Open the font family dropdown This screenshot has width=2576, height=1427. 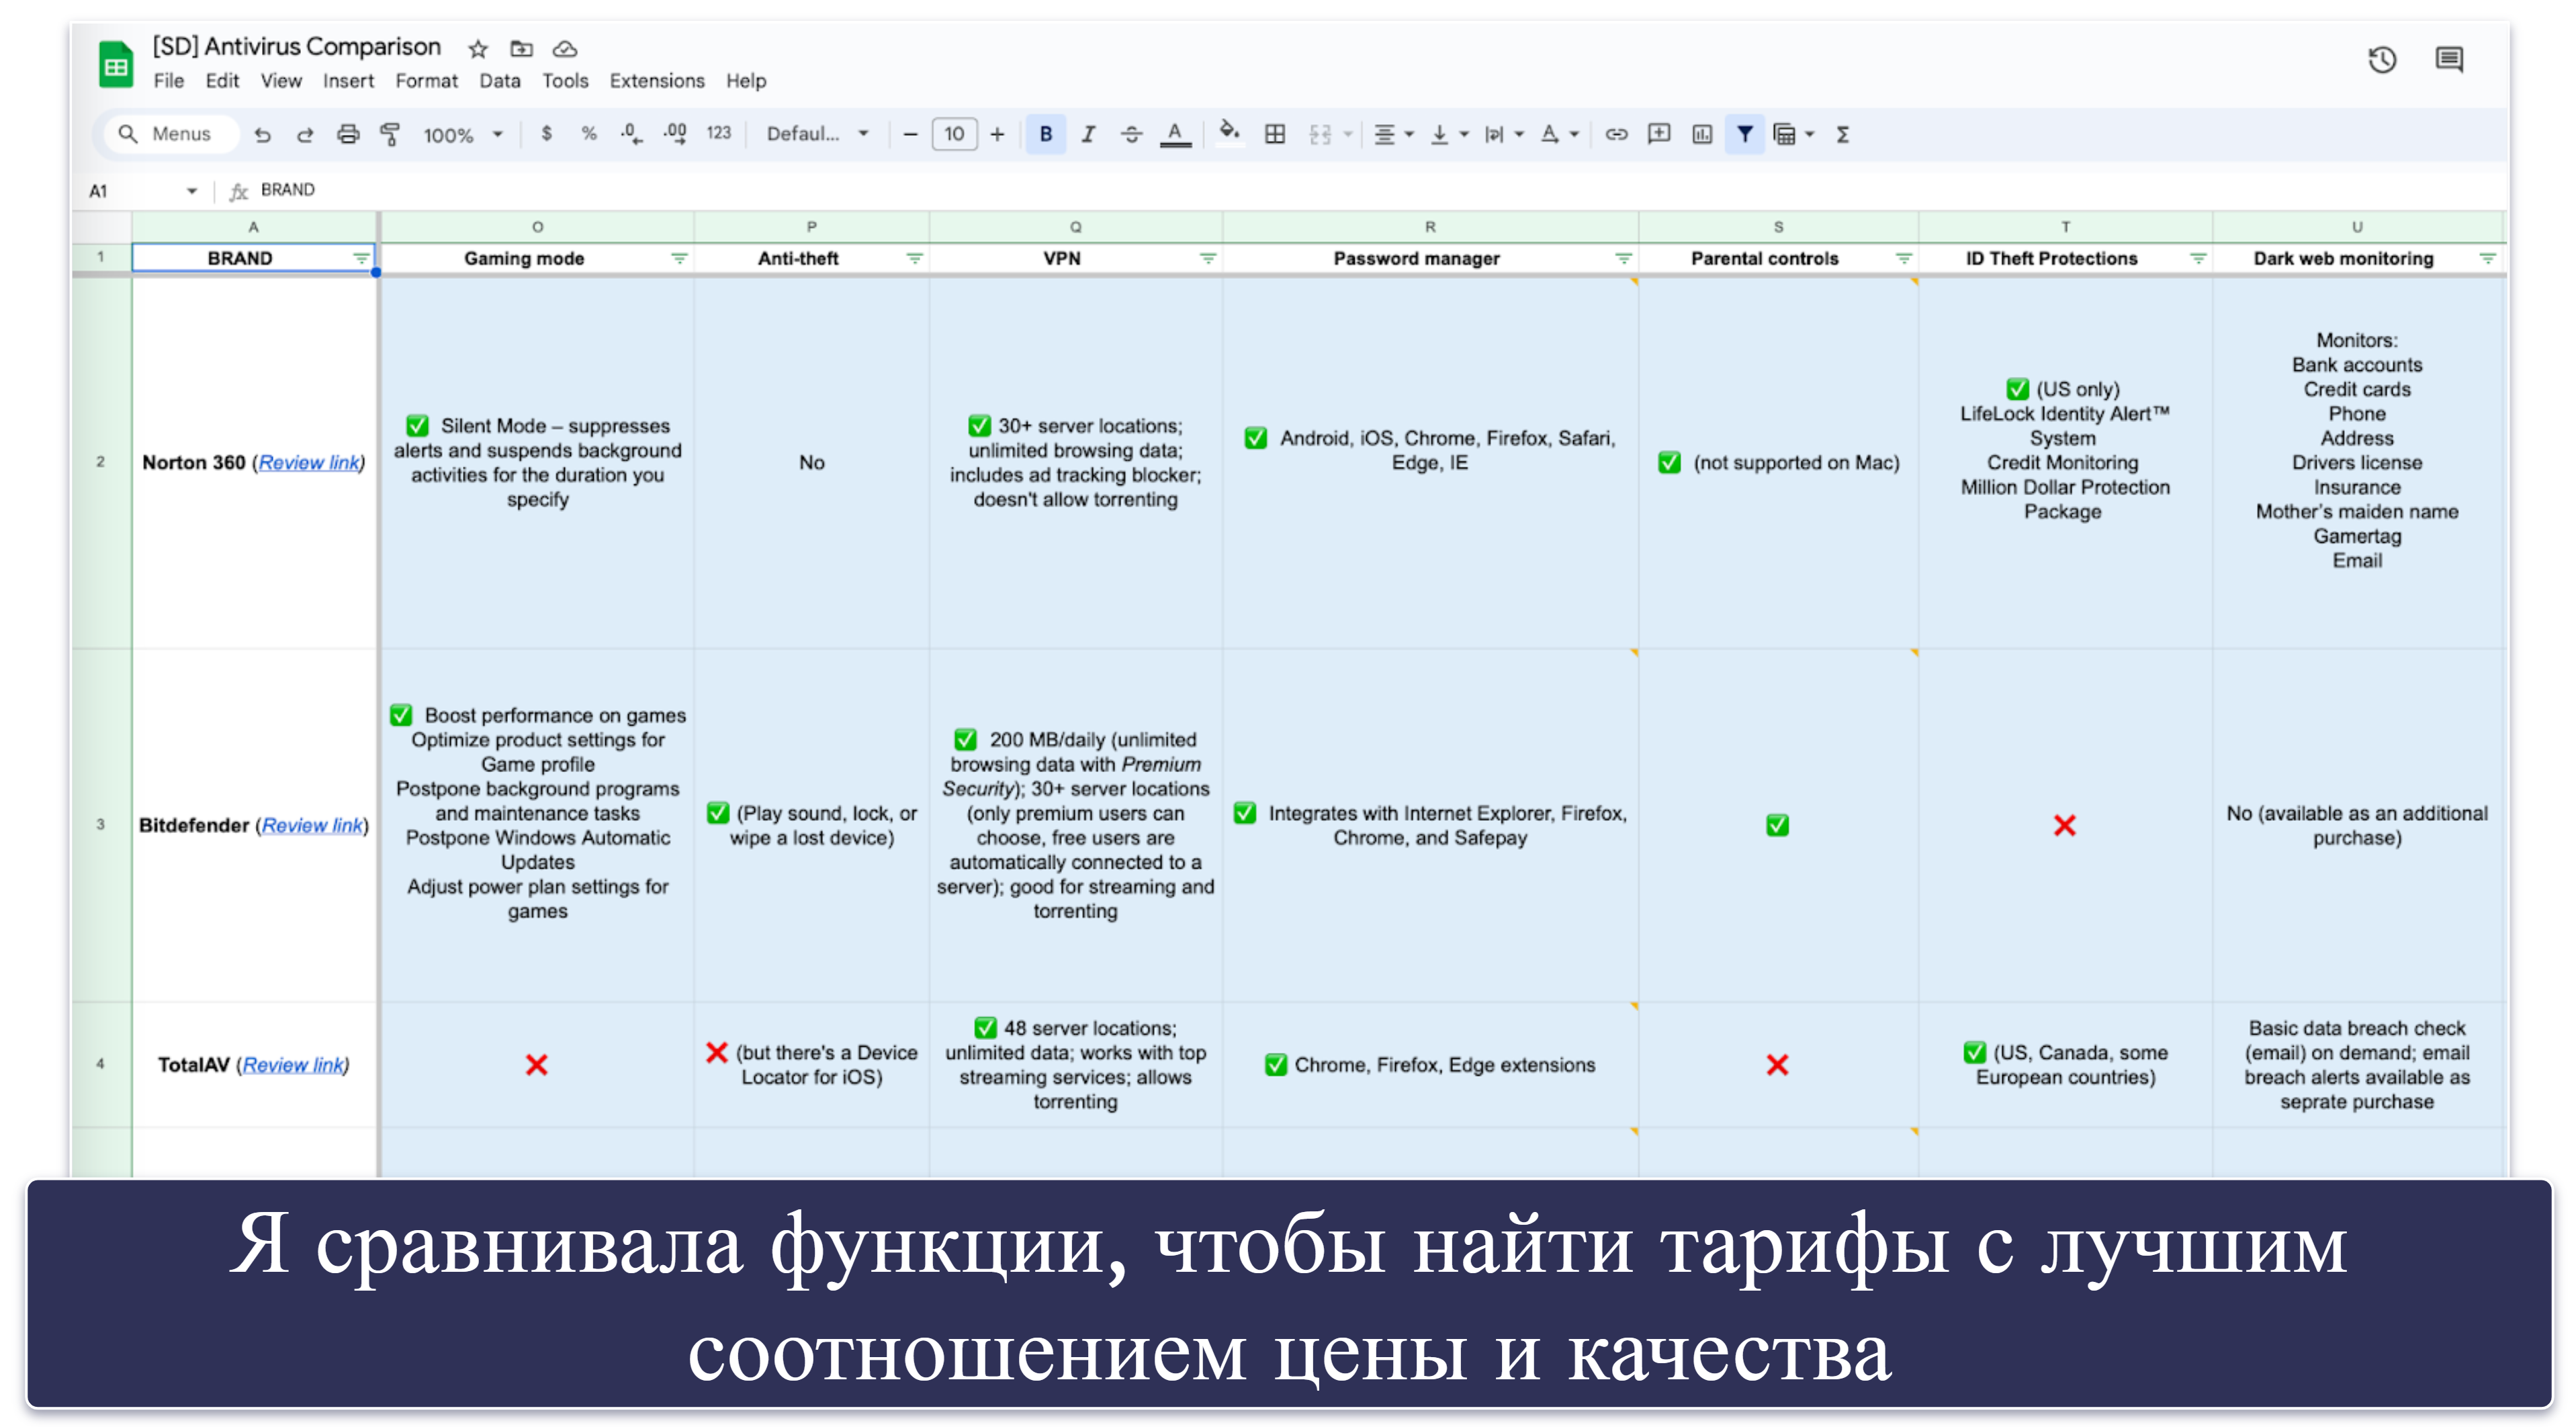coord(818,134)
